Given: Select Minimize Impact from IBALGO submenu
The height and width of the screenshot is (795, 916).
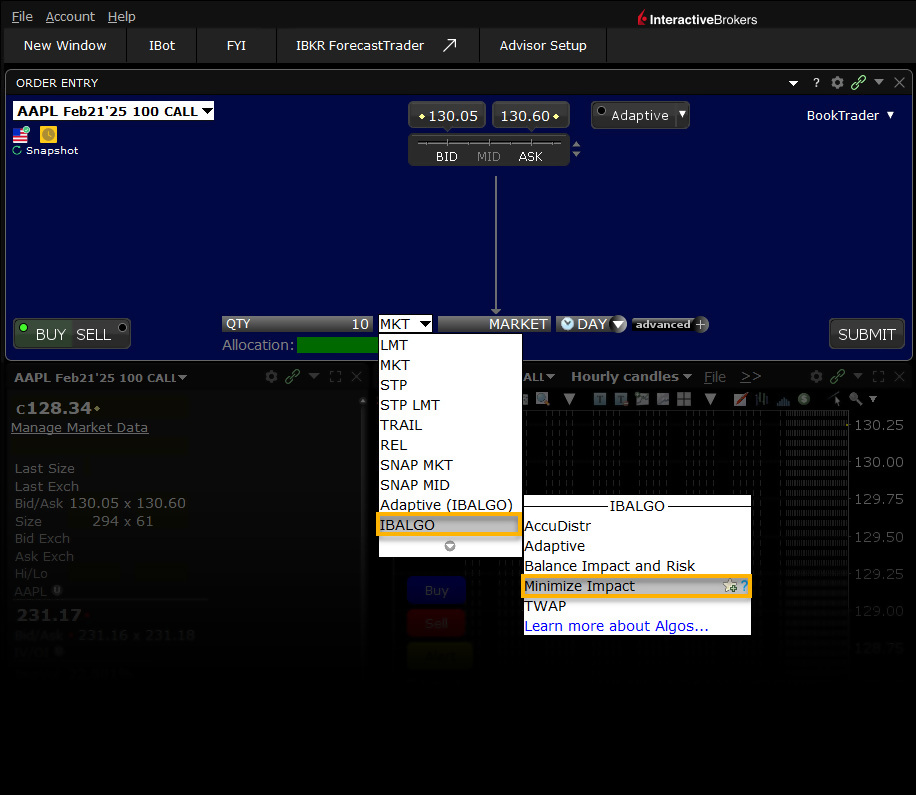Looking at the screenshot, I should (580, 586).
